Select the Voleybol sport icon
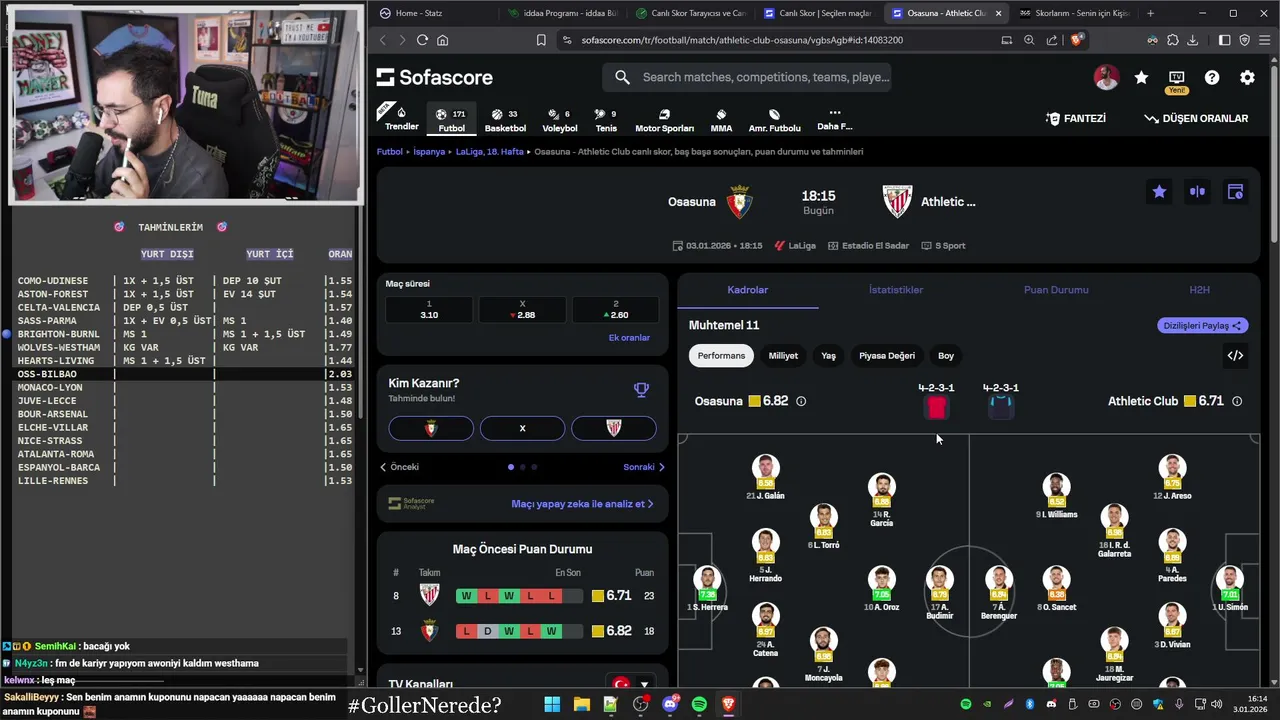The image size is (1280, 720). (x=560, y=120)
